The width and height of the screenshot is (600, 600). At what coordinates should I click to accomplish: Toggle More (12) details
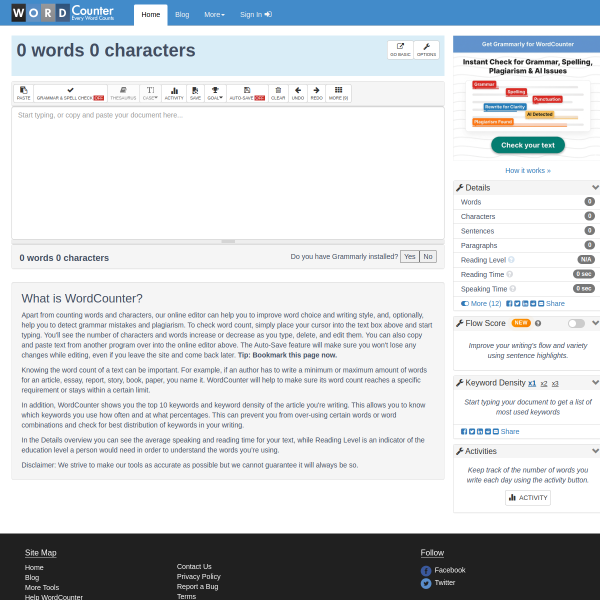pyautogui.click(x=481, y=303)
